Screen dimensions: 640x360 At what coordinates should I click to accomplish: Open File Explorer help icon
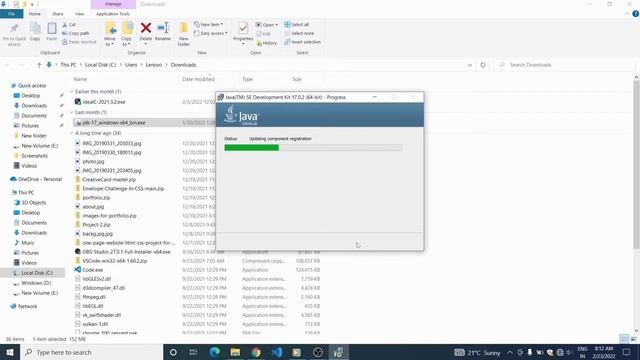pyautogui.click(x=635, y=14)
